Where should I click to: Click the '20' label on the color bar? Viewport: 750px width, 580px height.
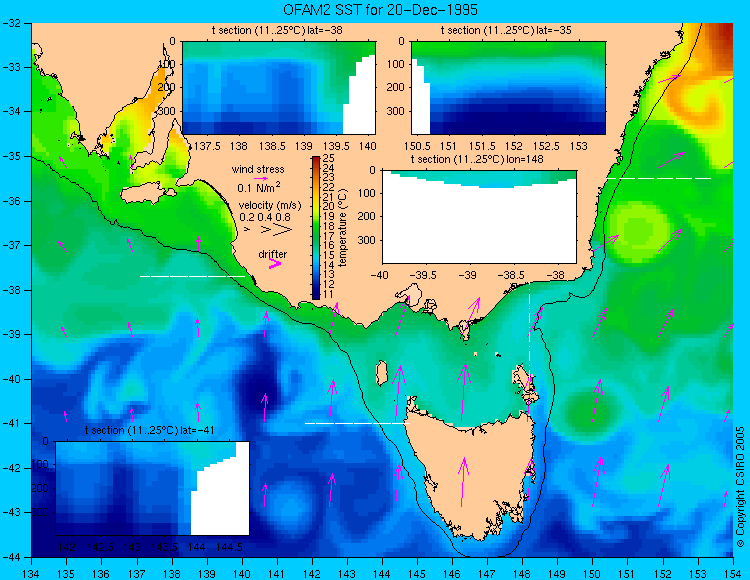(x=328, y=207)
